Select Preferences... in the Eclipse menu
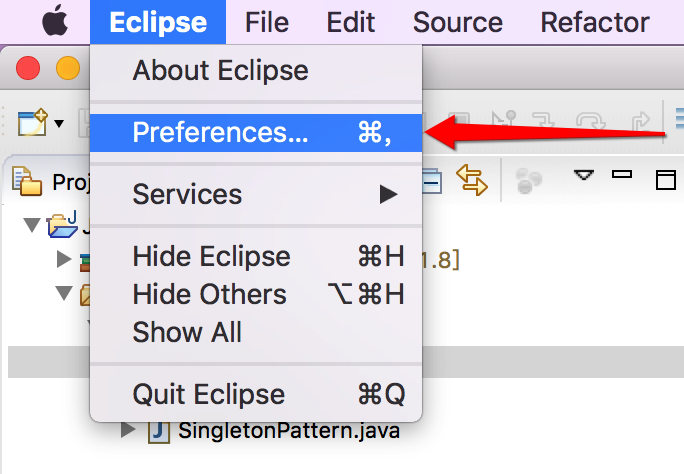684x474 pixels. pyautogui.click(x=256, y=133)
